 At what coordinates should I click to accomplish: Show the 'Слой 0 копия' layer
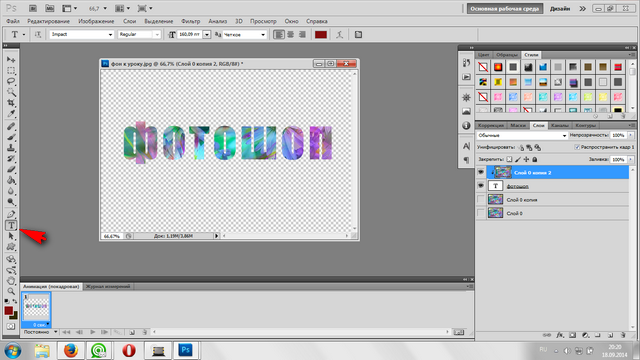coord(481,200)
